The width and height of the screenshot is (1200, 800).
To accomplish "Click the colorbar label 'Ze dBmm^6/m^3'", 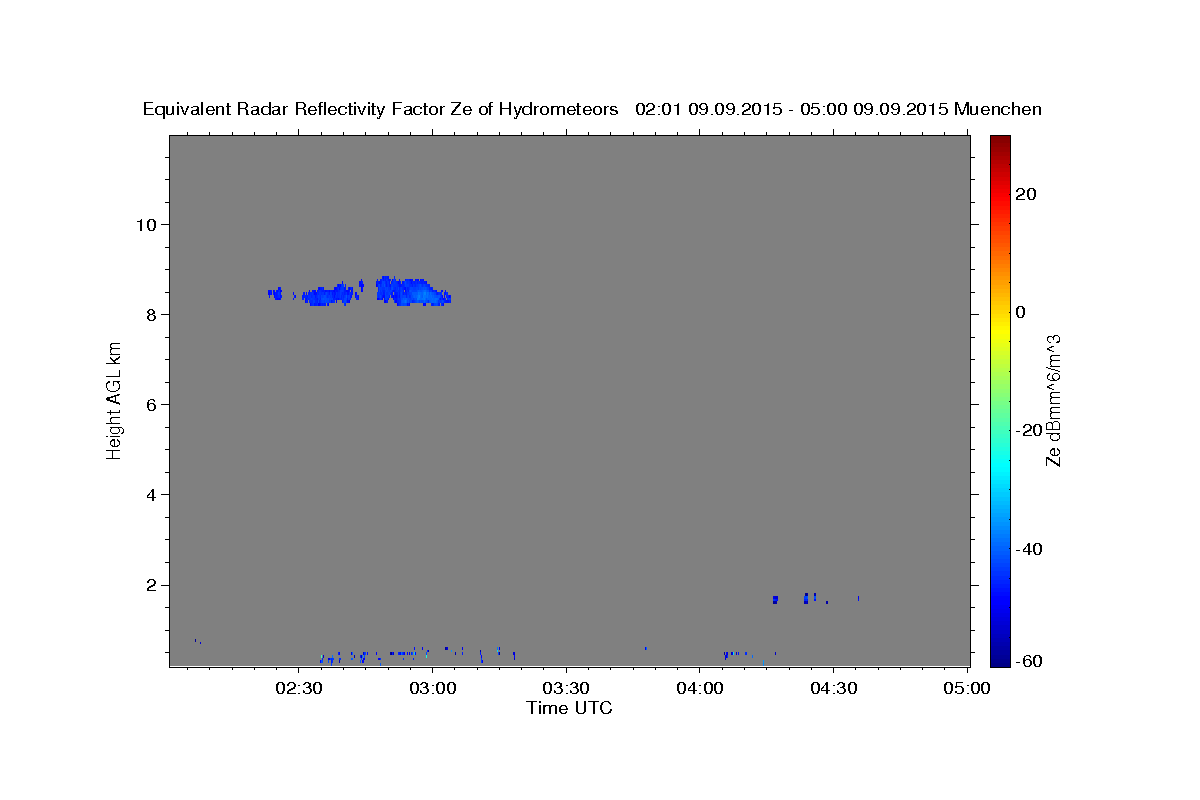I will (x=1053, y=400).
